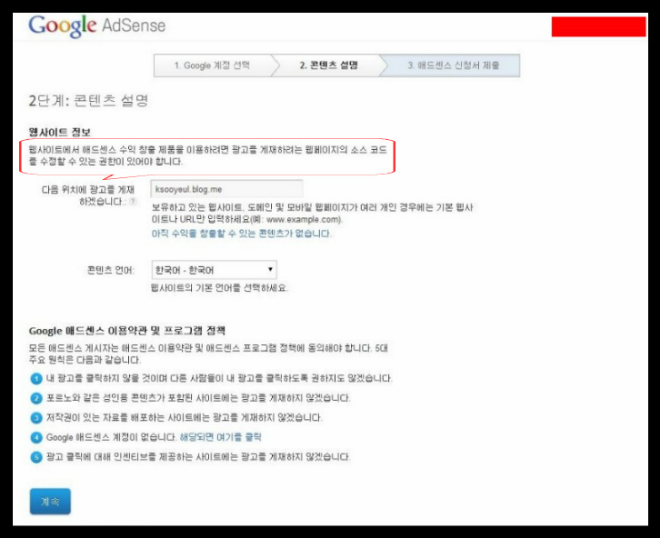Click the 콘텐츠 언어 label

pyautogui.click(x=111, y=270)
